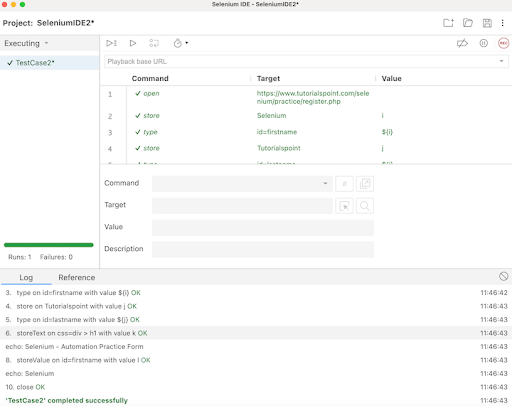Click the Description input field

(263, 250)
